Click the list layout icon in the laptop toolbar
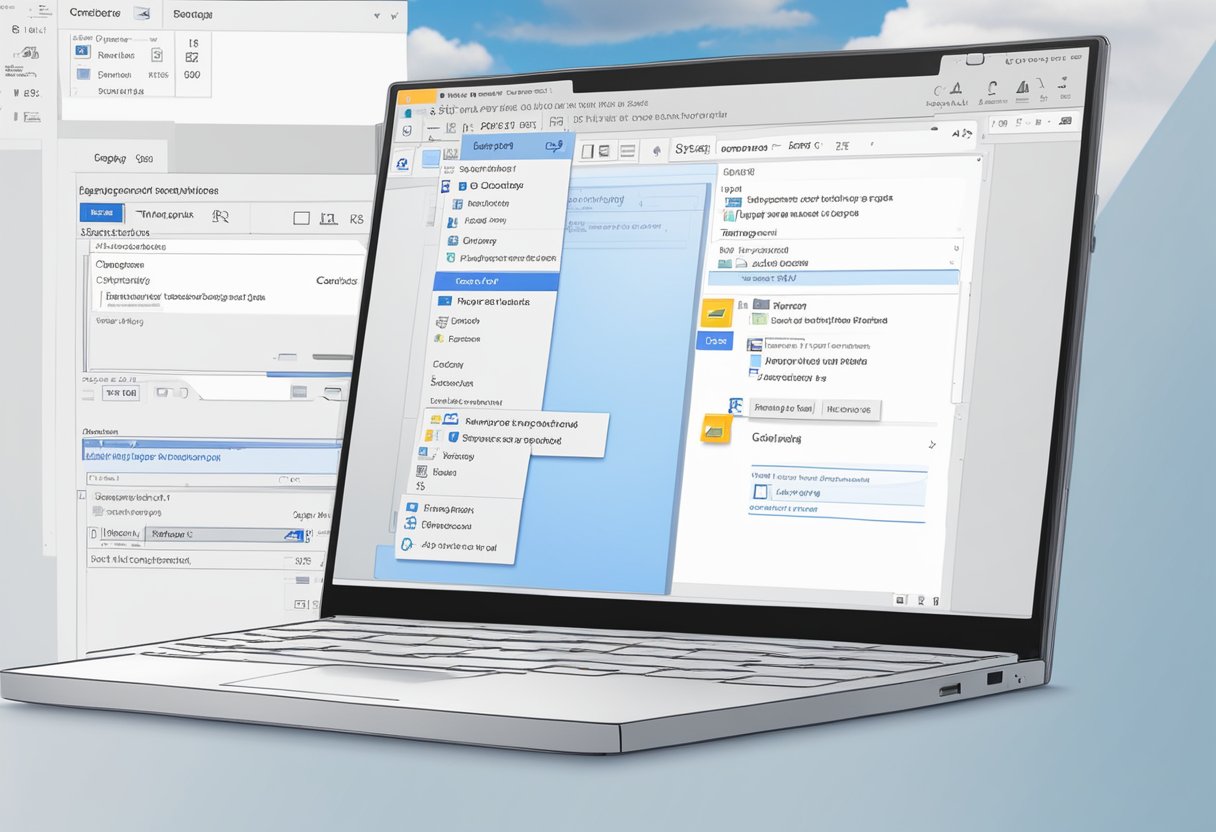Viewport: 1216px width, 832px height. (x=627, y=151)
